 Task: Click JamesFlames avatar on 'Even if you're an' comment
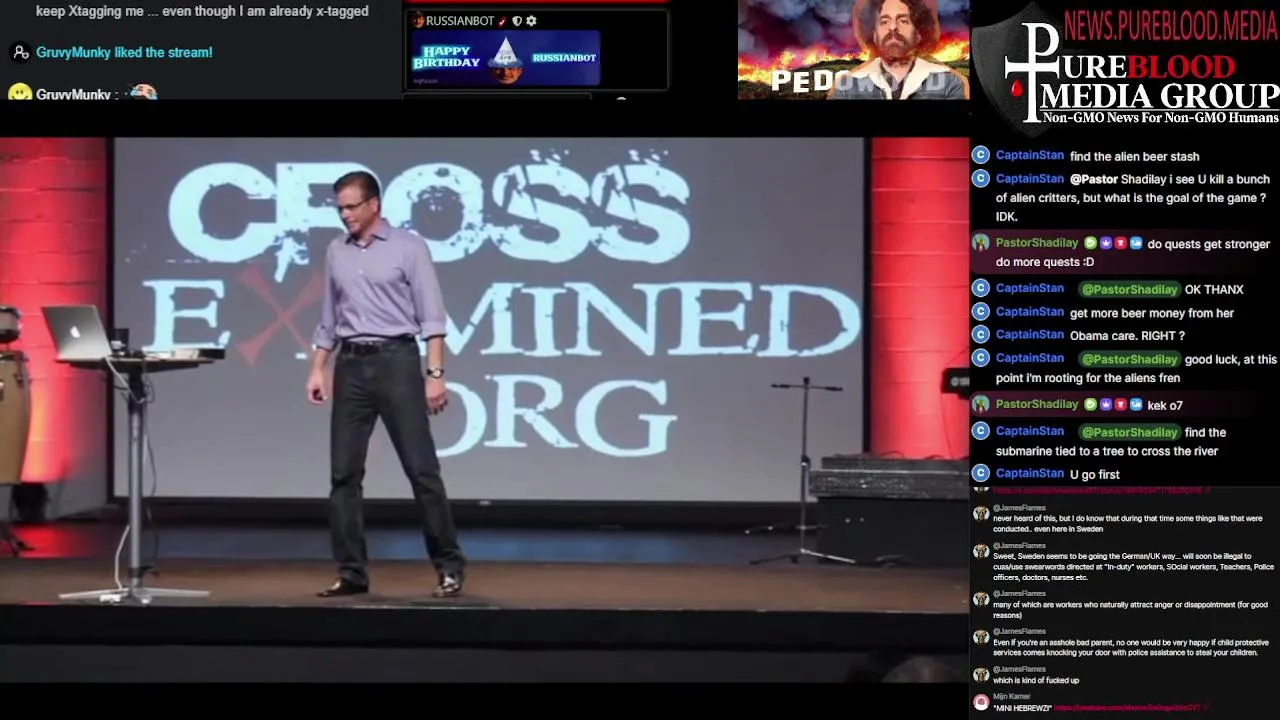click(981, 637)
